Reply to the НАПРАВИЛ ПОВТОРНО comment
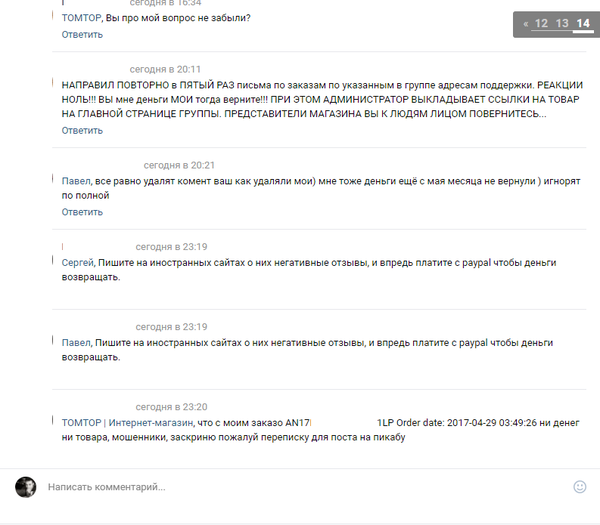Viewport: 600px width, 525px height. [x=82, y=131]
